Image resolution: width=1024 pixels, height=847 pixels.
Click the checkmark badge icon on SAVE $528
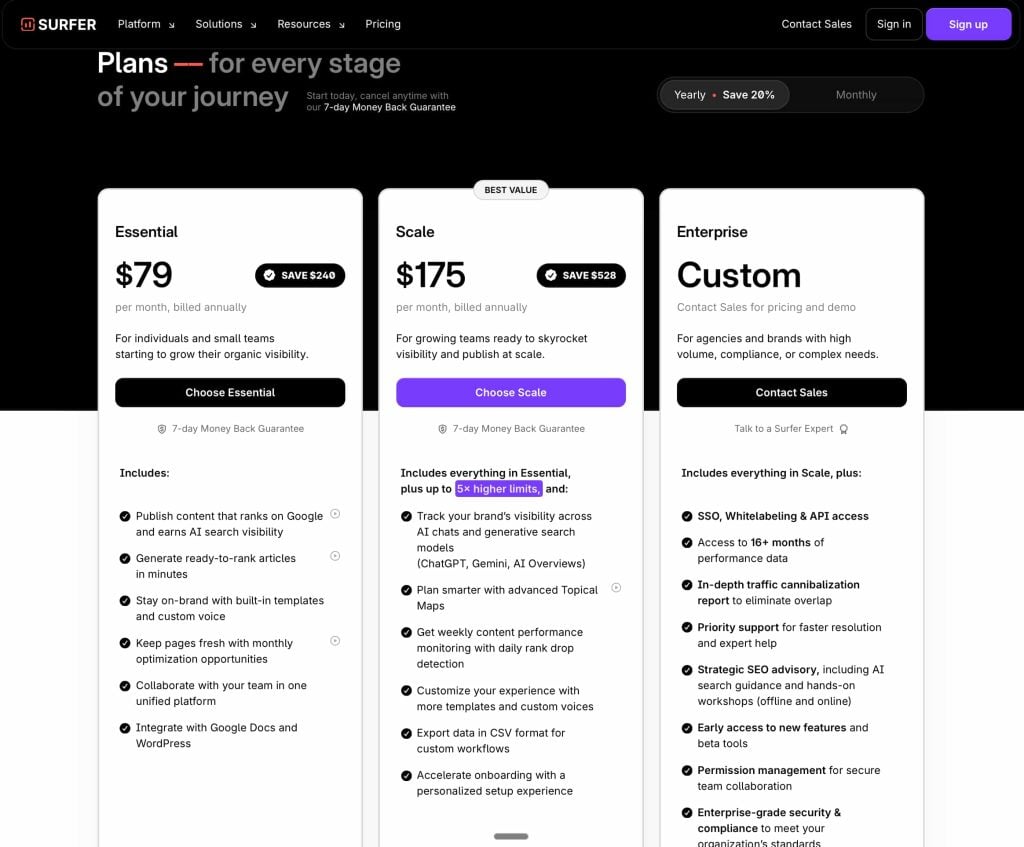click(x=550, y=275)
